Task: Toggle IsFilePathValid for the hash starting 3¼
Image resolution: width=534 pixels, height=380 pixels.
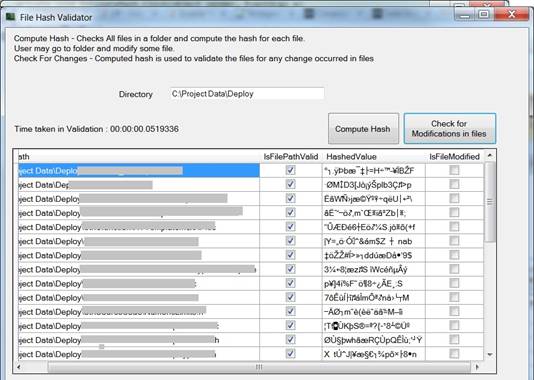Action: point(290,269)
